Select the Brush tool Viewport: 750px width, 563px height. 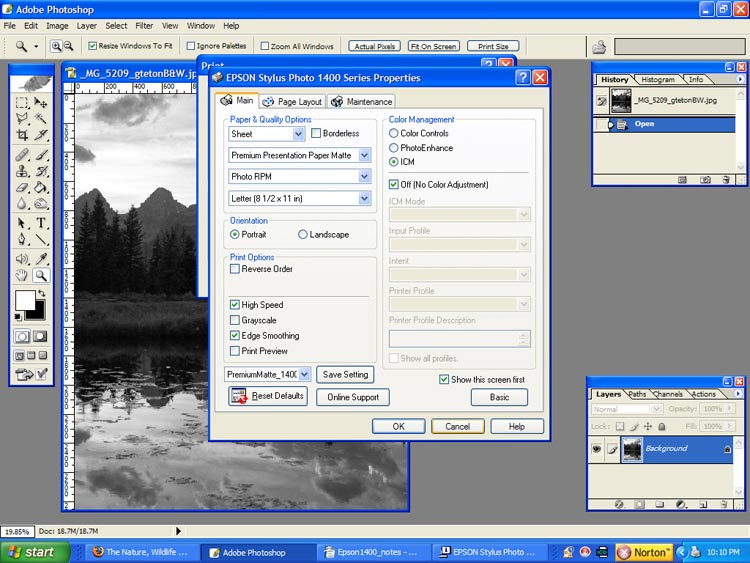pyautogui.click(x=41, y=155)
